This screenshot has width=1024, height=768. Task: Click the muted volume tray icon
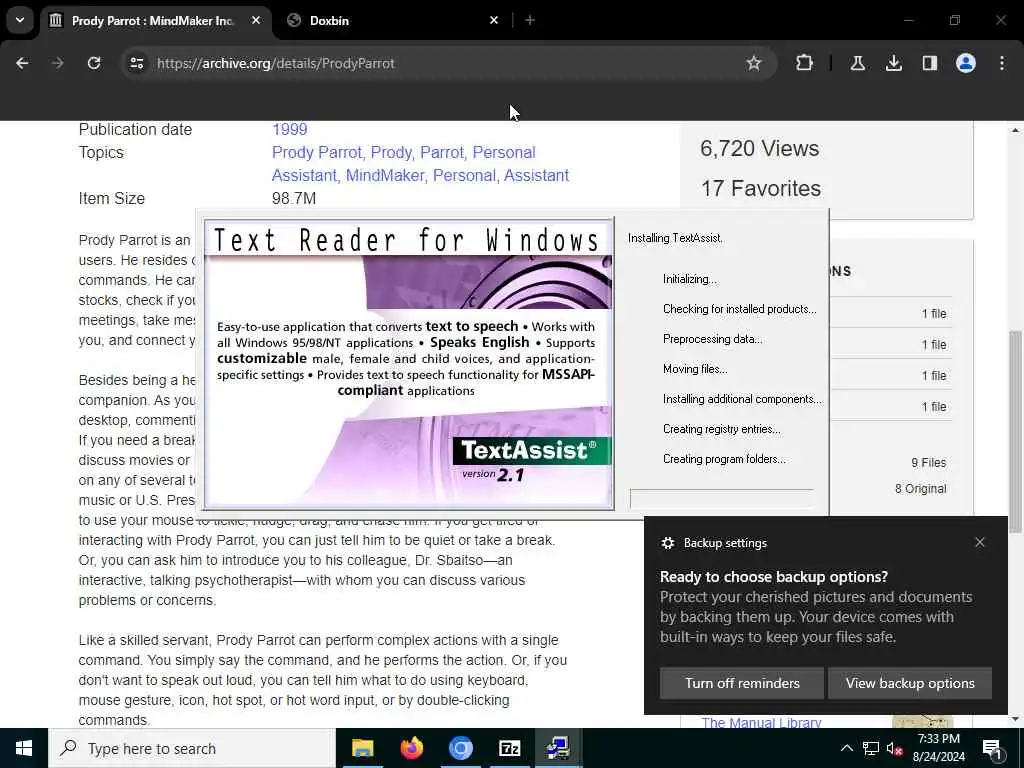895,748
